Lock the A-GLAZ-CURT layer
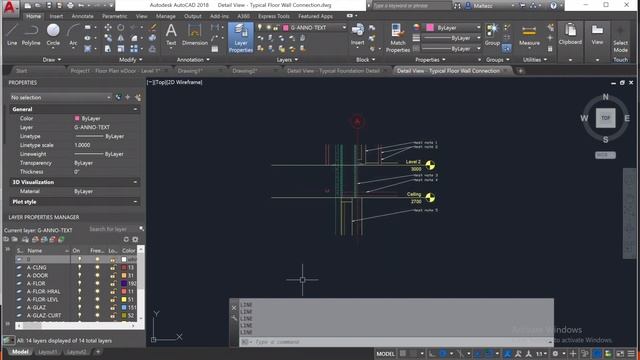 (113, 316)
